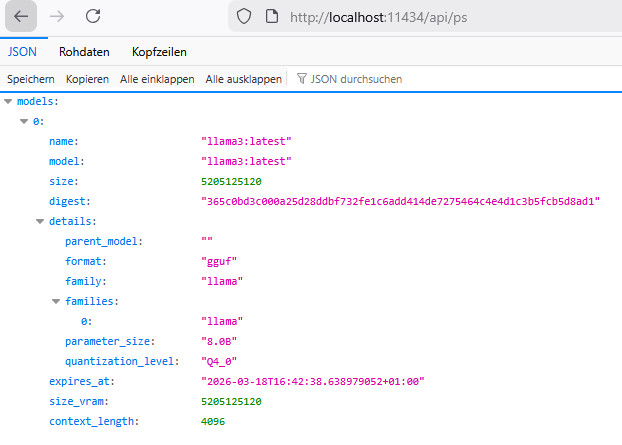Collapse the models node
The height and width of the screenshot is (445, 622).
coord(9,101)
